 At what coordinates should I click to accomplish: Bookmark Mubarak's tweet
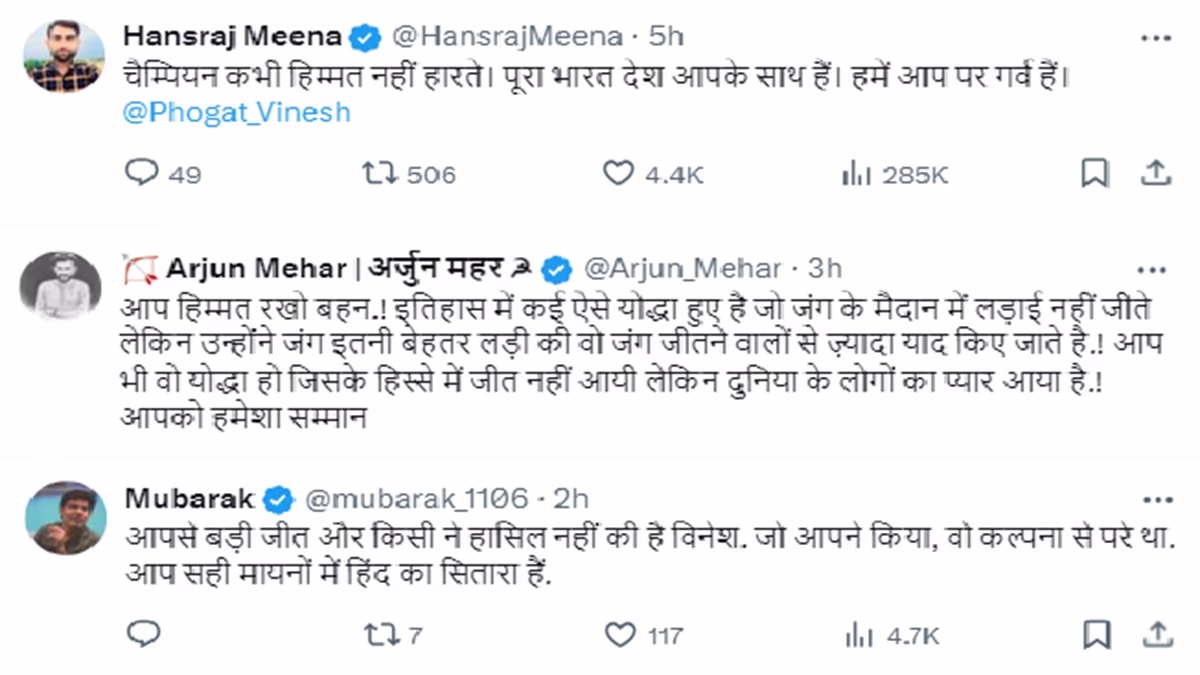tap(1095, 634)
